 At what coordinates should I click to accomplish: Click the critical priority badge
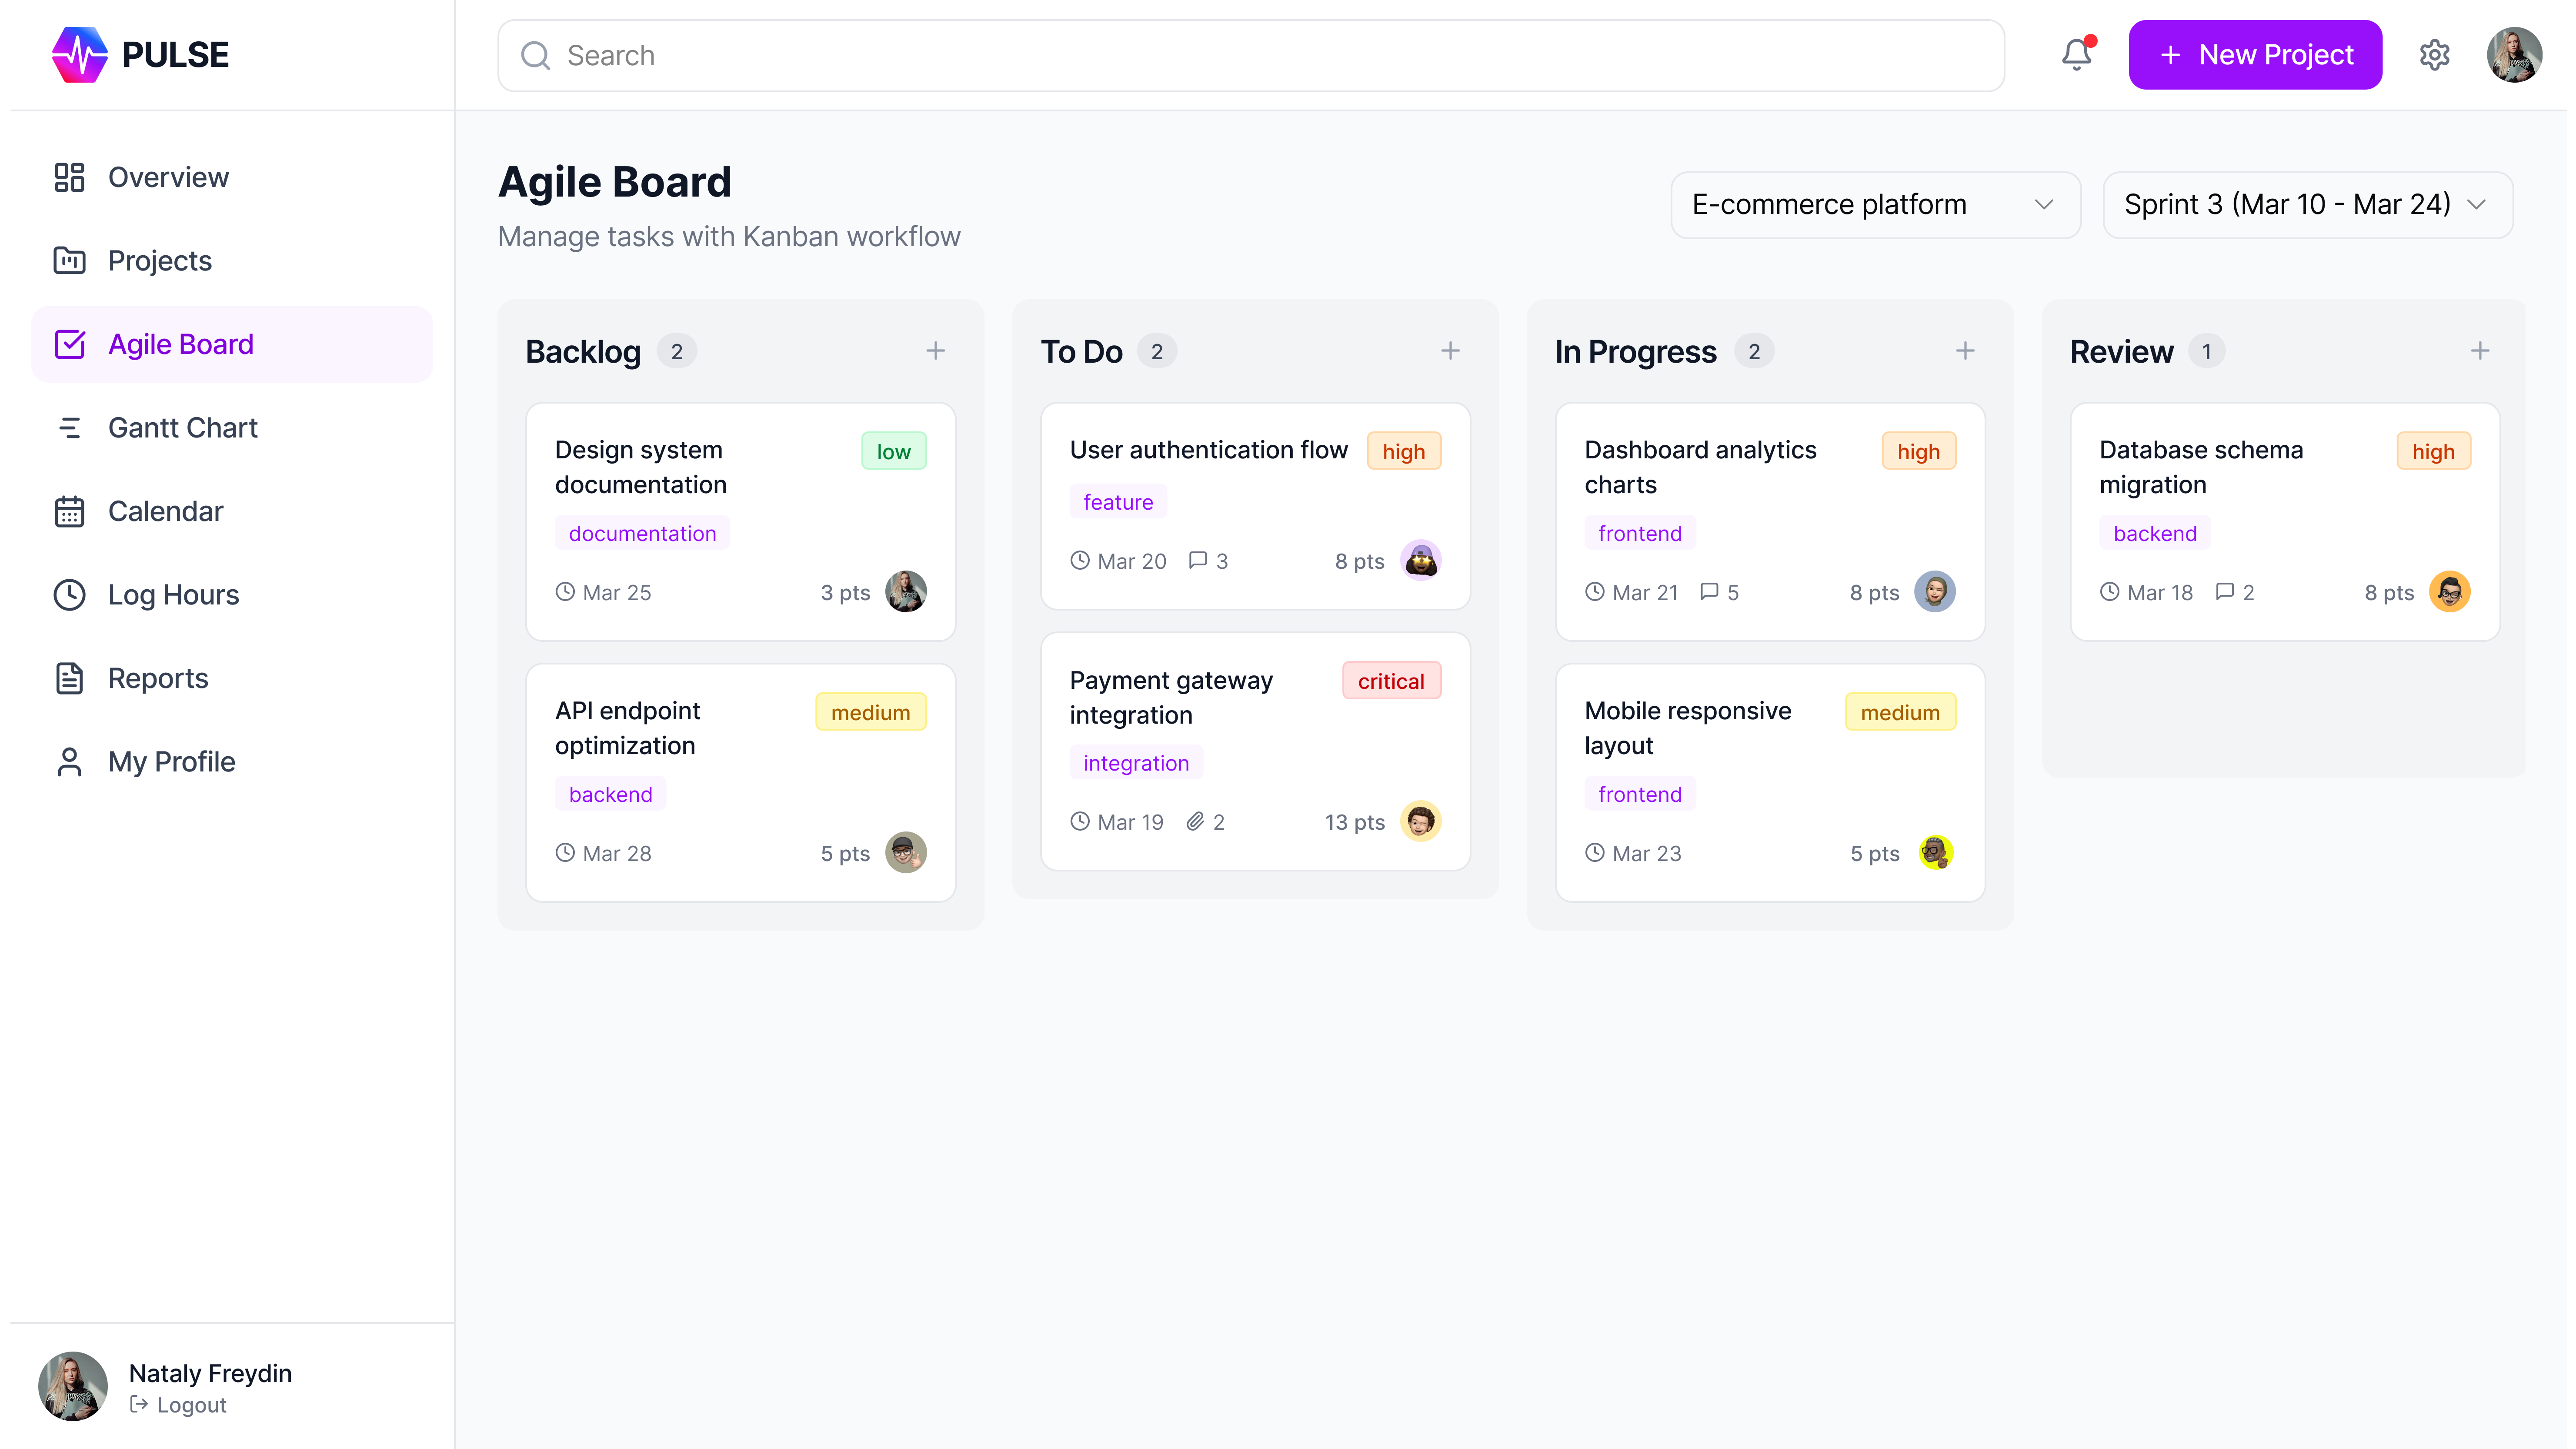1391,681
